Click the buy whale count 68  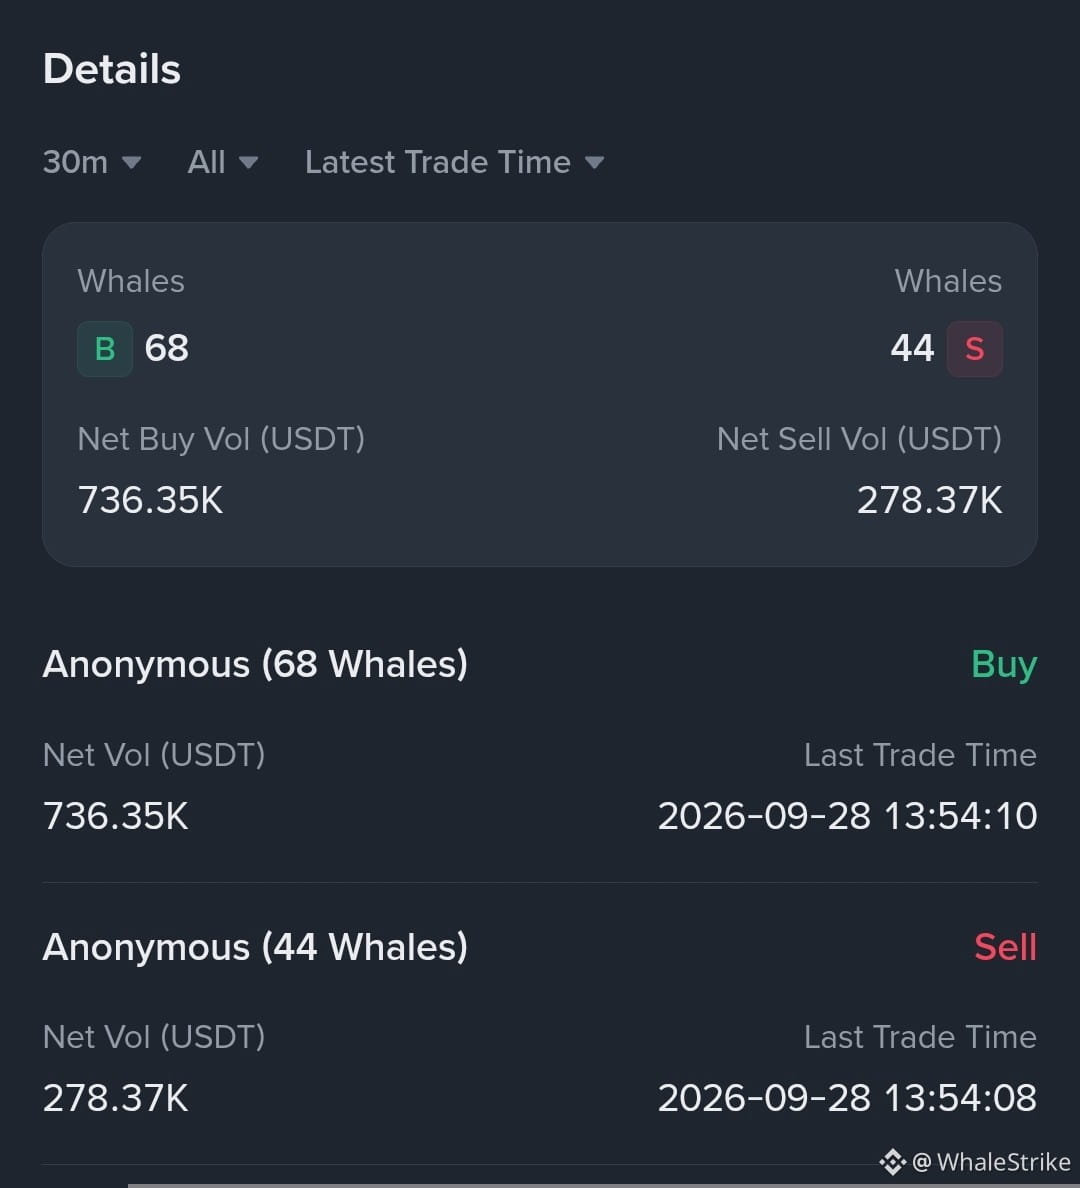(x=167, y=349)
